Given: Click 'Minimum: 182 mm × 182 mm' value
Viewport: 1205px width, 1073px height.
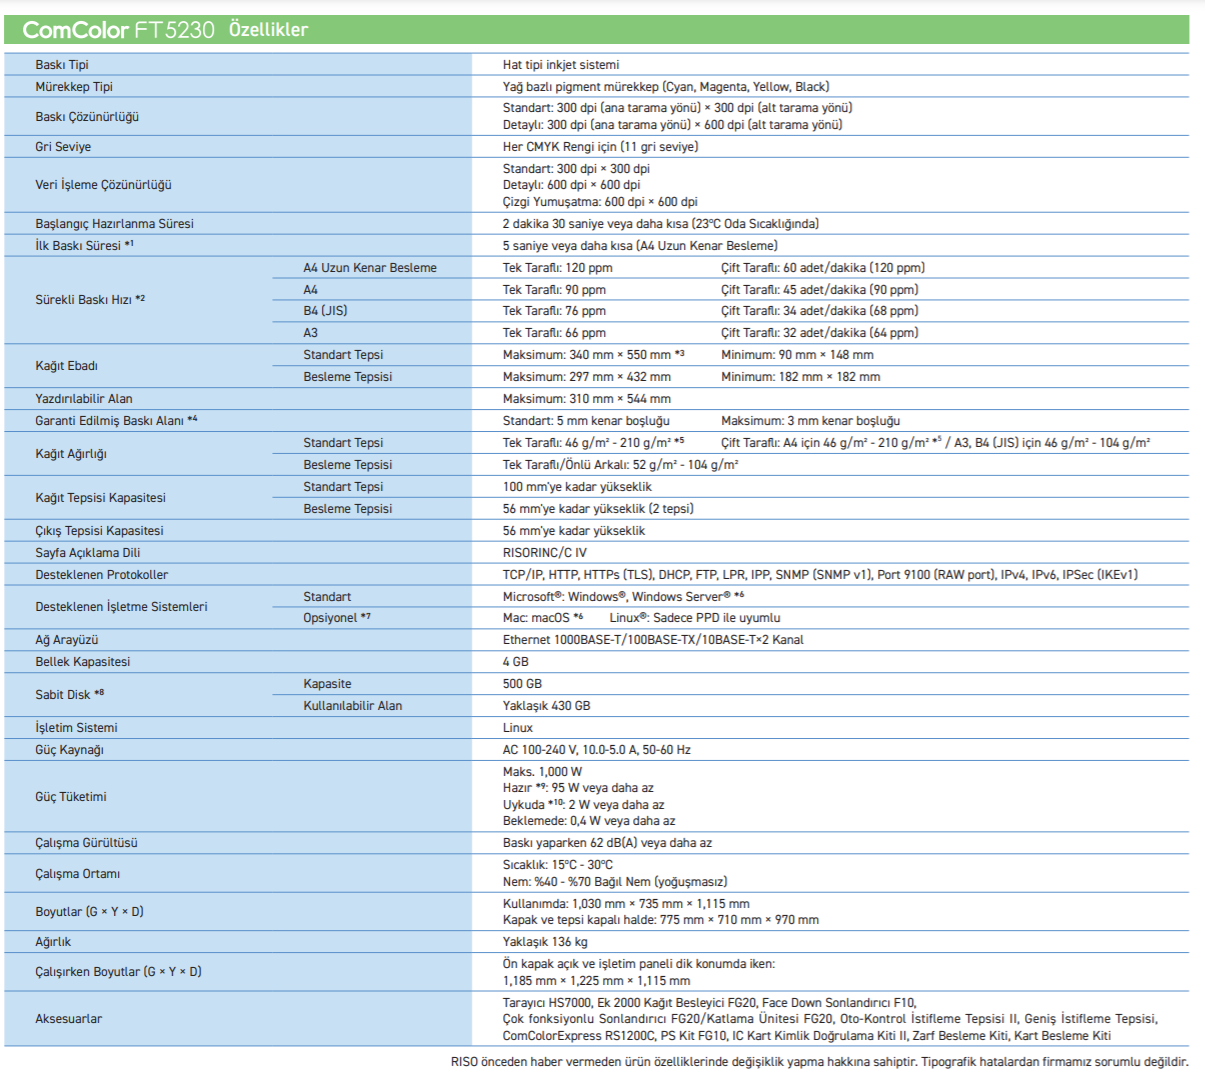Looking at the screenshot, I should (801, 377).
